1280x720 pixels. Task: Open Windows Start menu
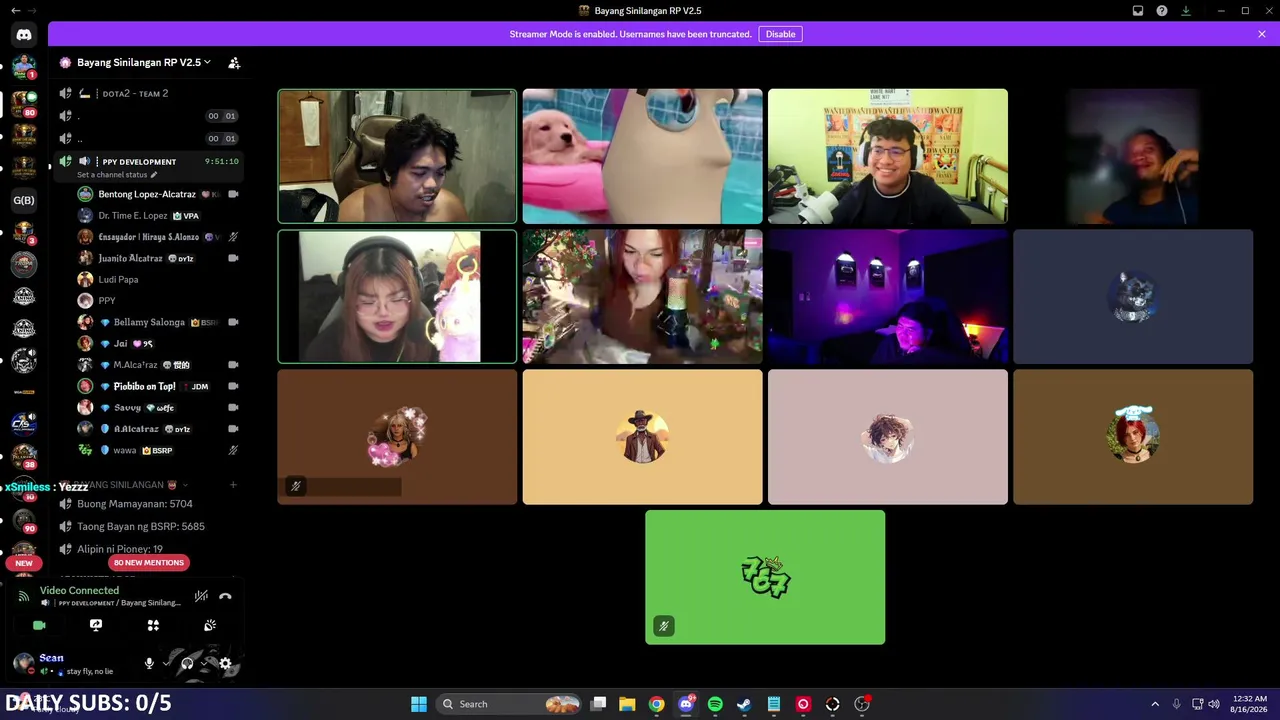[x=419, y=704]
